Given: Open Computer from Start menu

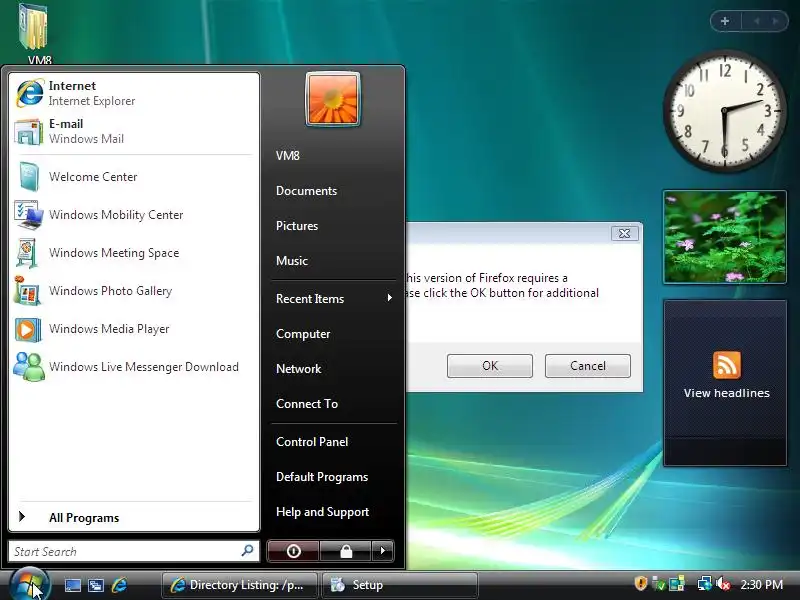Looking at the screenshot, I should click(x=303, y=334).
